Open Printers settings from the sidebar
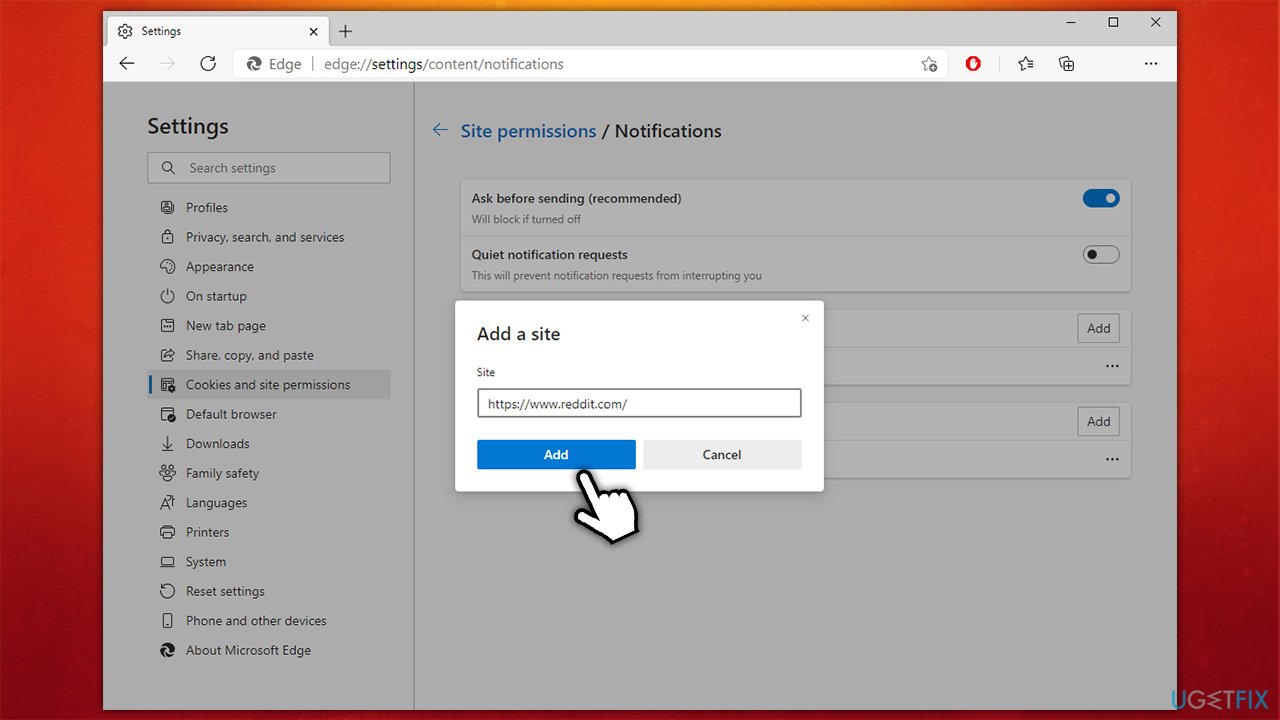This screenshot has height=720, width=1280. pos(209,532)
